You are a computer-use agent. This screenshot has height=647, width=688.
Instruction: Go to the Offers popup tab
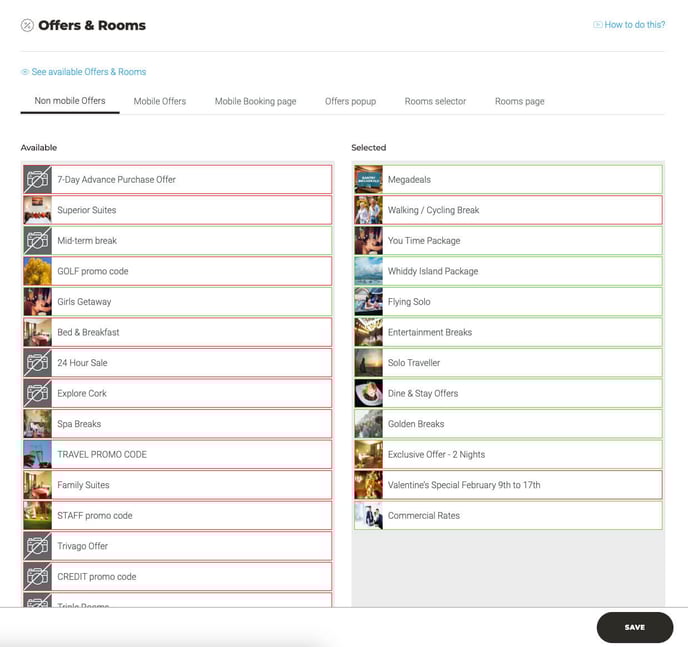click(350, 101)
